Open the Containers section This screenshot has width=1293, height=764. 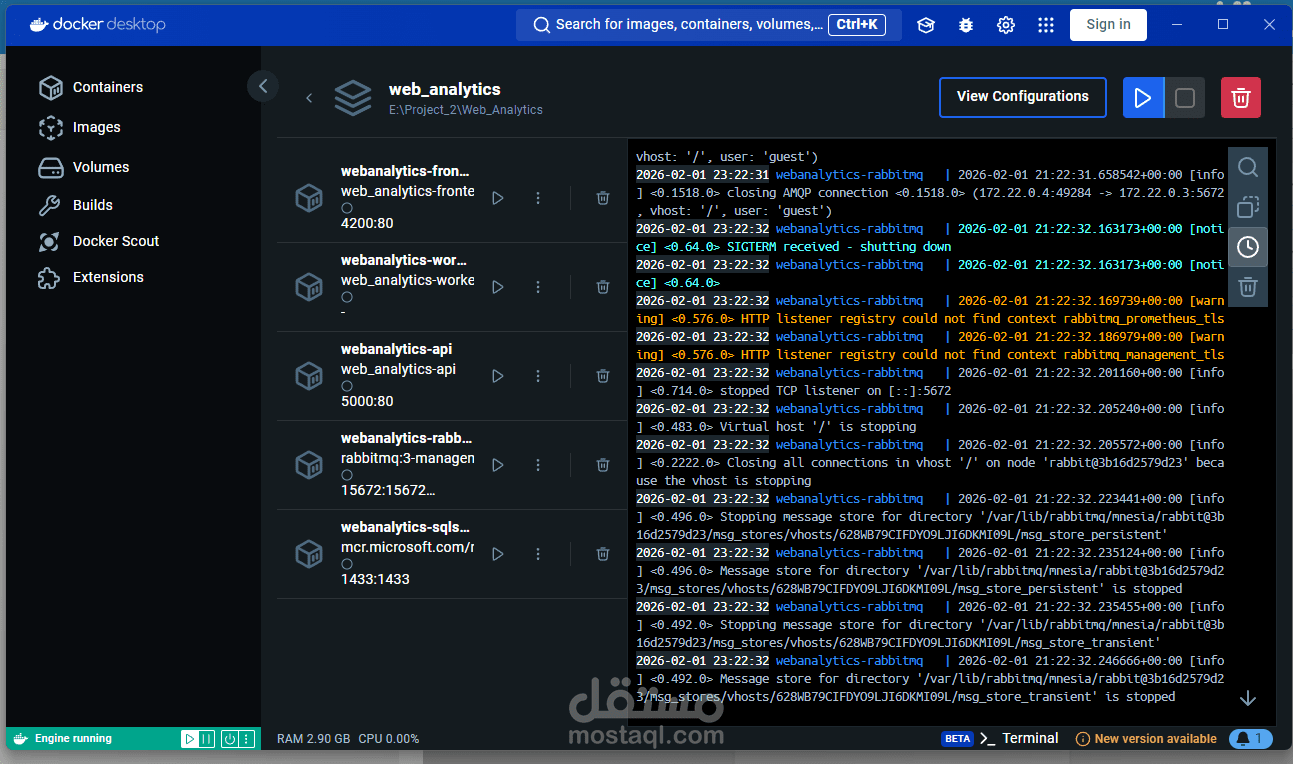tap(91, 87)
